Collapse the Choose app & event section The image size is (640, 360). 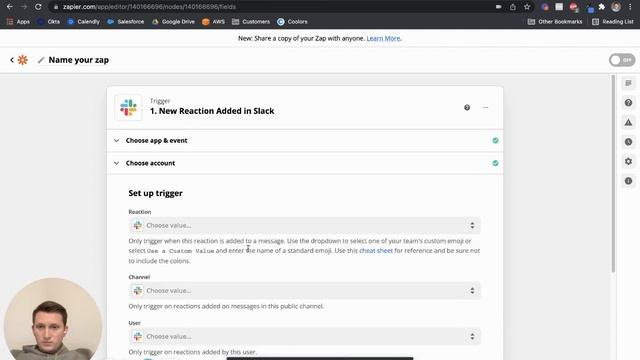coord(305,140)
